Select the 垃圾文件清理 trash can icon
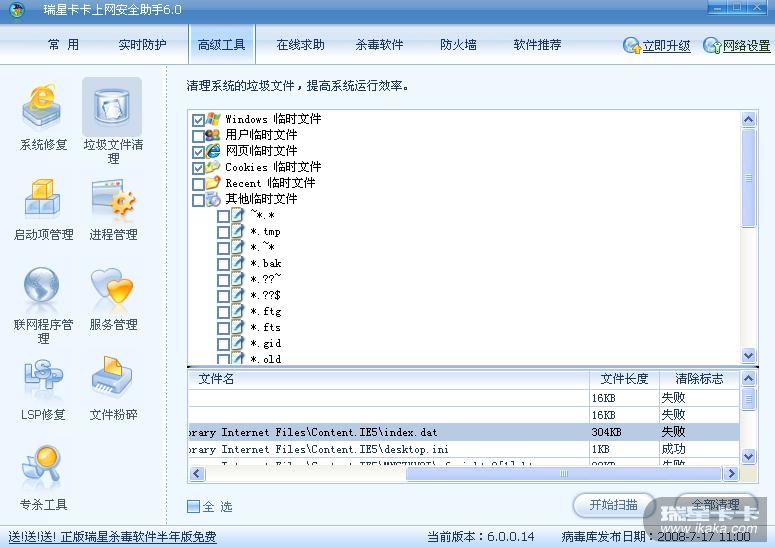Image resolution: width=775 pixels, height=548 pixels. click(x=112, y=106)
